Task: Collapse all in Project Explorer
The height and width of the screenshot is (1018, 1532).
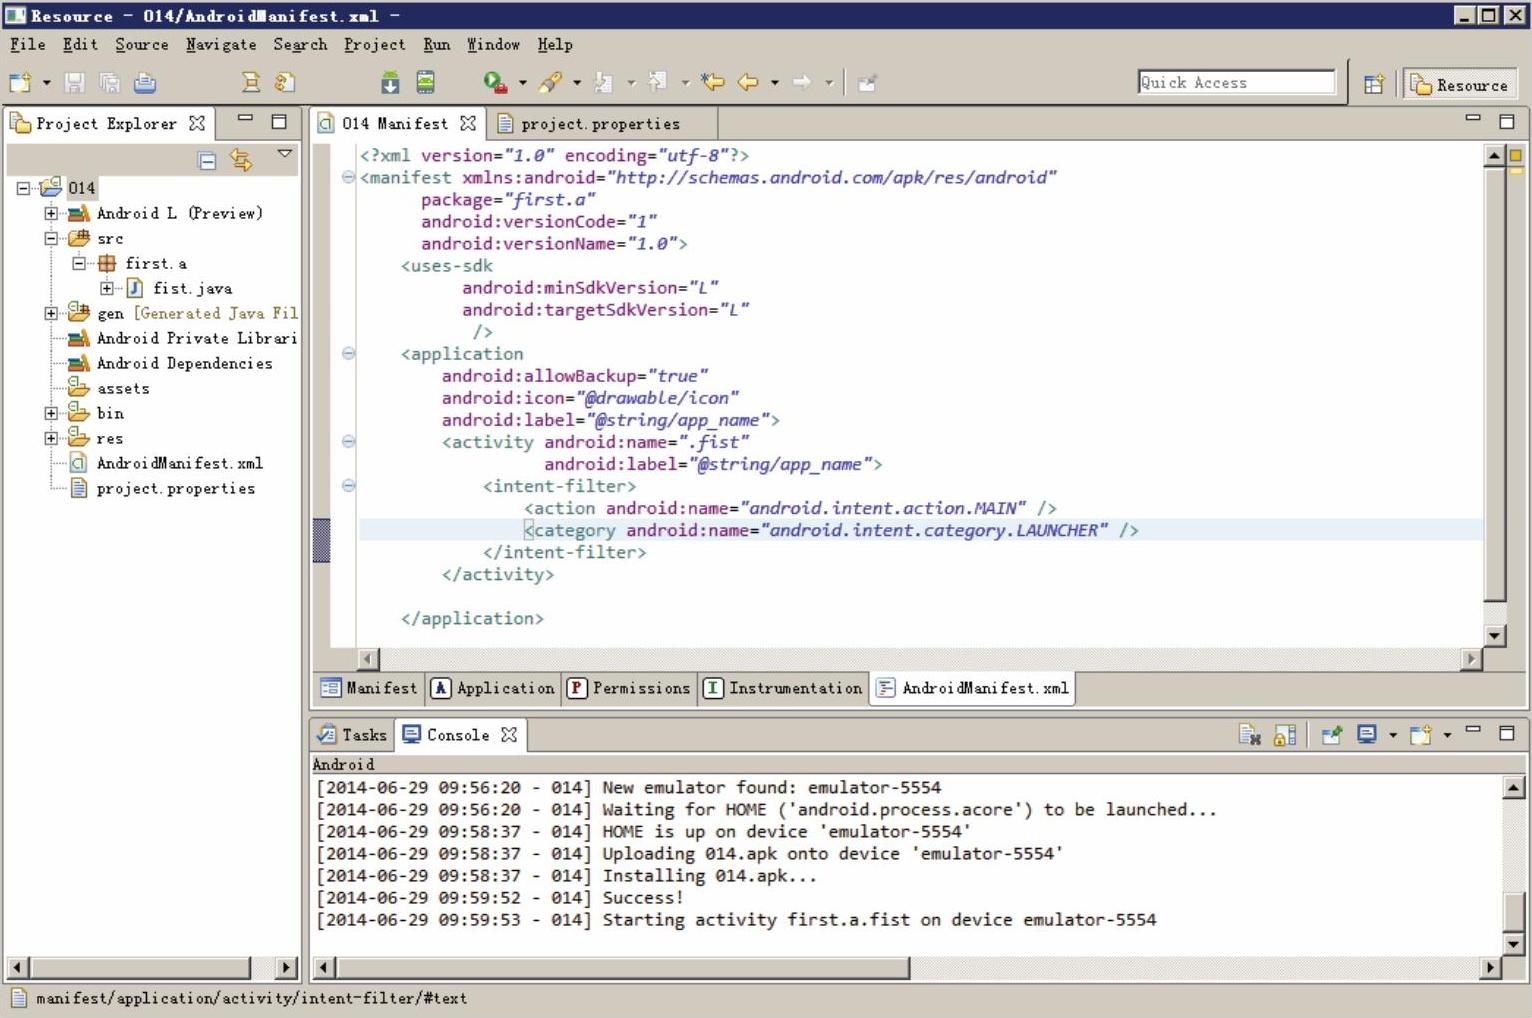Action: pyautogui.click(x=207, y=160)
